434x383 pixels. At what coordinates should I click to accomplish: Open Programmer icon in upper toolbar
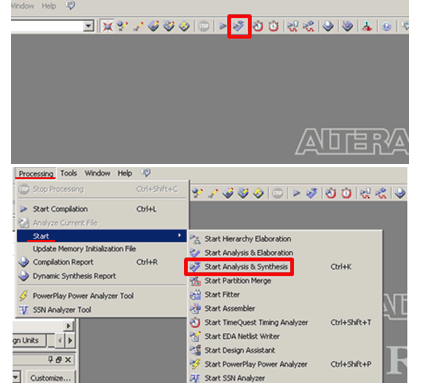click(x=347, y=26)
